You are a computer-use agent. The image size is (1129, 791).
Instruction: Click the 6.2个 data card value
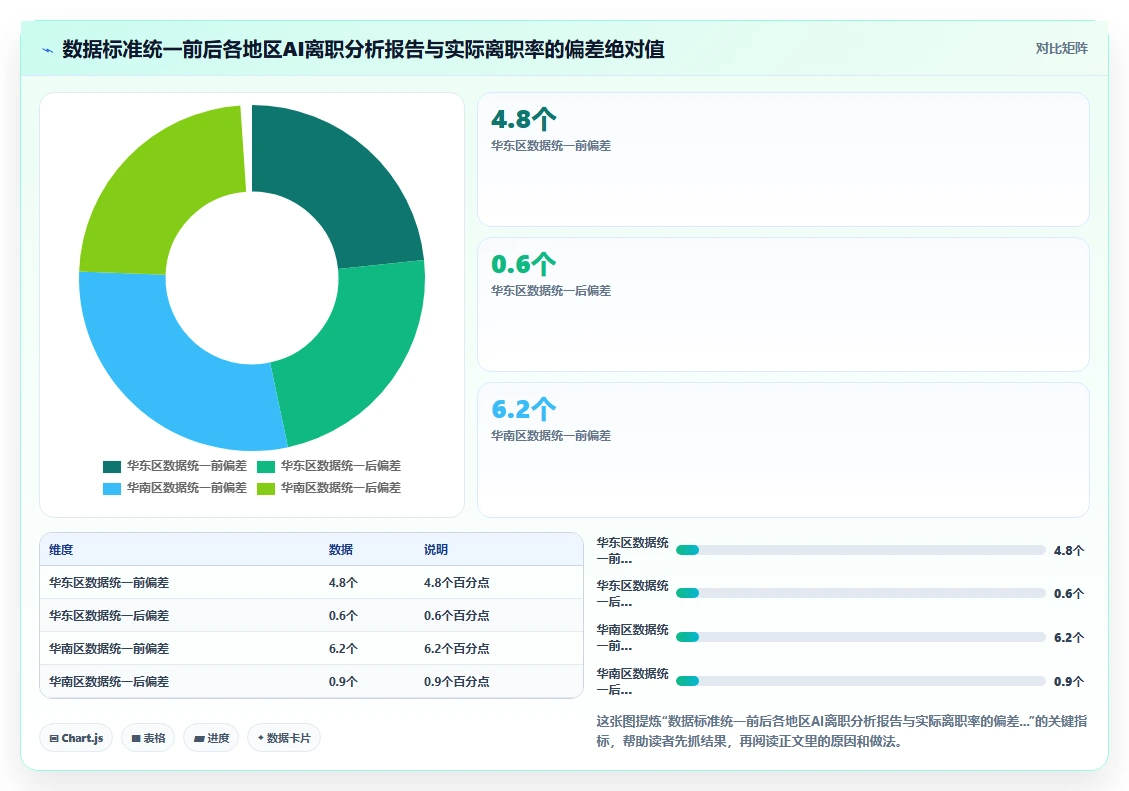tap(523, 409)
